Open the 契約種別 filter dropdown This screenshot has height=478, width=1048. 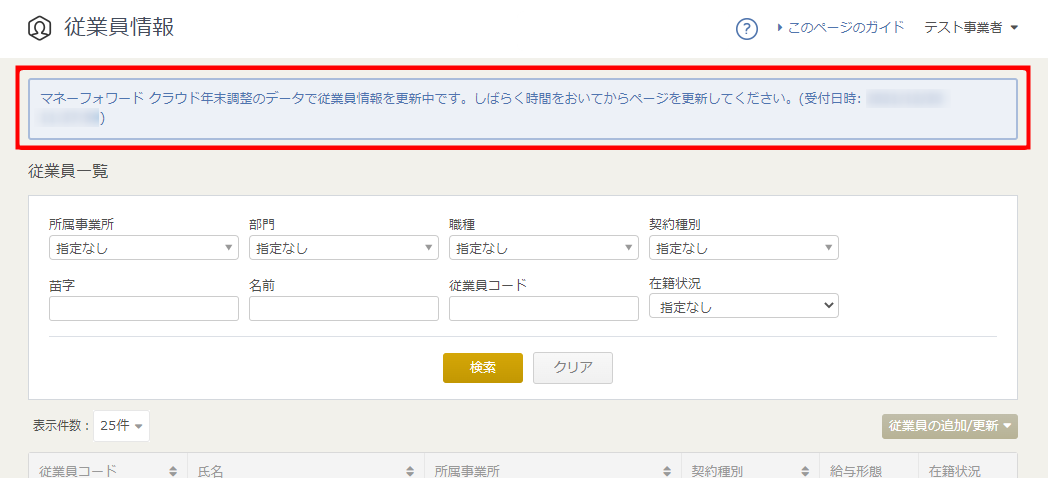(743, 248)
